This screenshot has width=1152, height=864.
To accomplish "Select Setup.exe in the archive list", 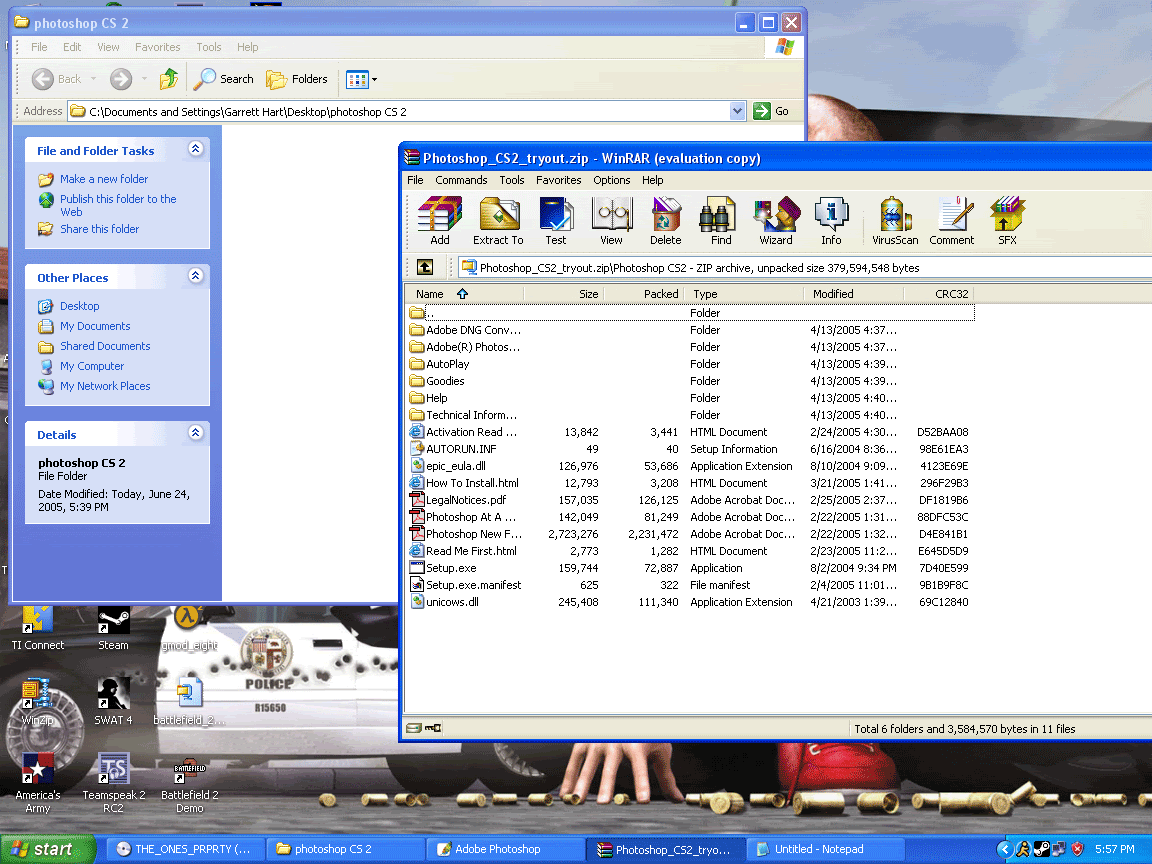I will [451, 568].
